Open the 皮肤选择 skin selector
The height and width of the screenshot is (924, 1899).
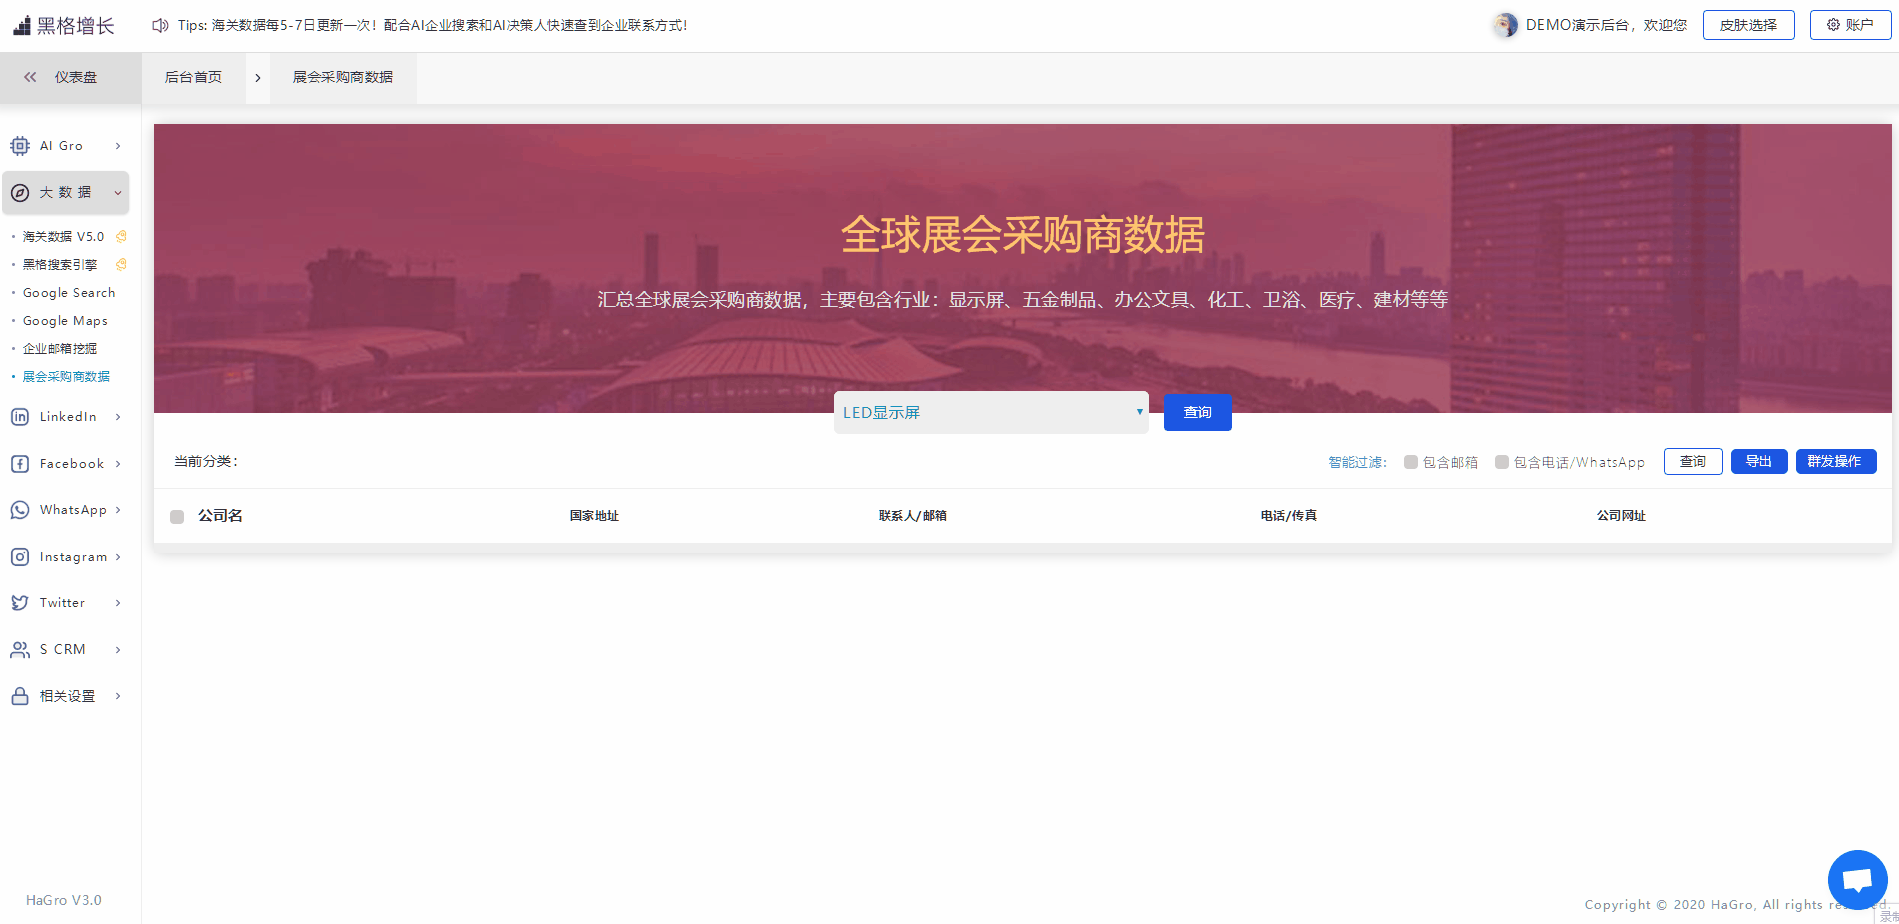(x=1748, y=25)
